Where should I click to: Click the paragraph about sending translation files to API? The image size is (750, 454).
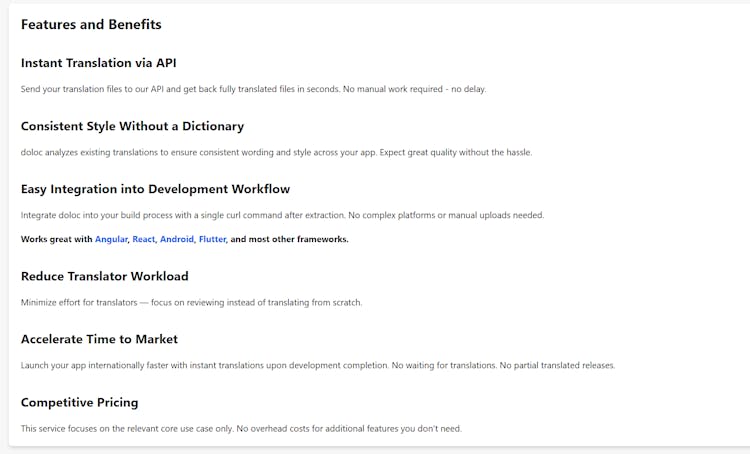click(254, 89)
